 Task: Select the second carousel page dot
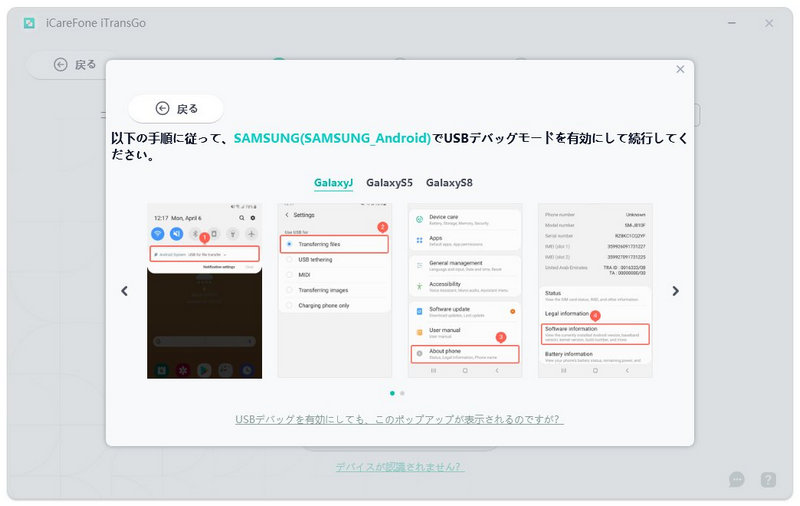pos(403,393)
